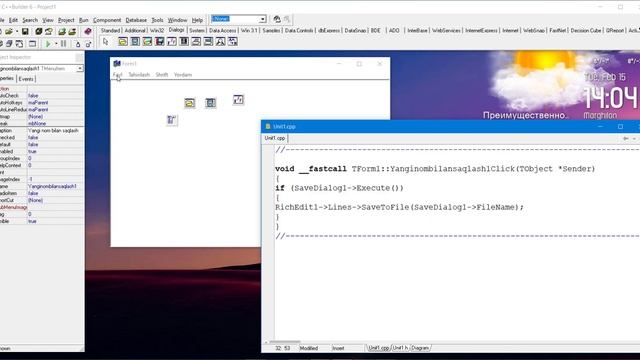This screenshot has width=640, height=360.
Task: Select FontDialog component icon on Form1
Action: click(x=238, y=100)
